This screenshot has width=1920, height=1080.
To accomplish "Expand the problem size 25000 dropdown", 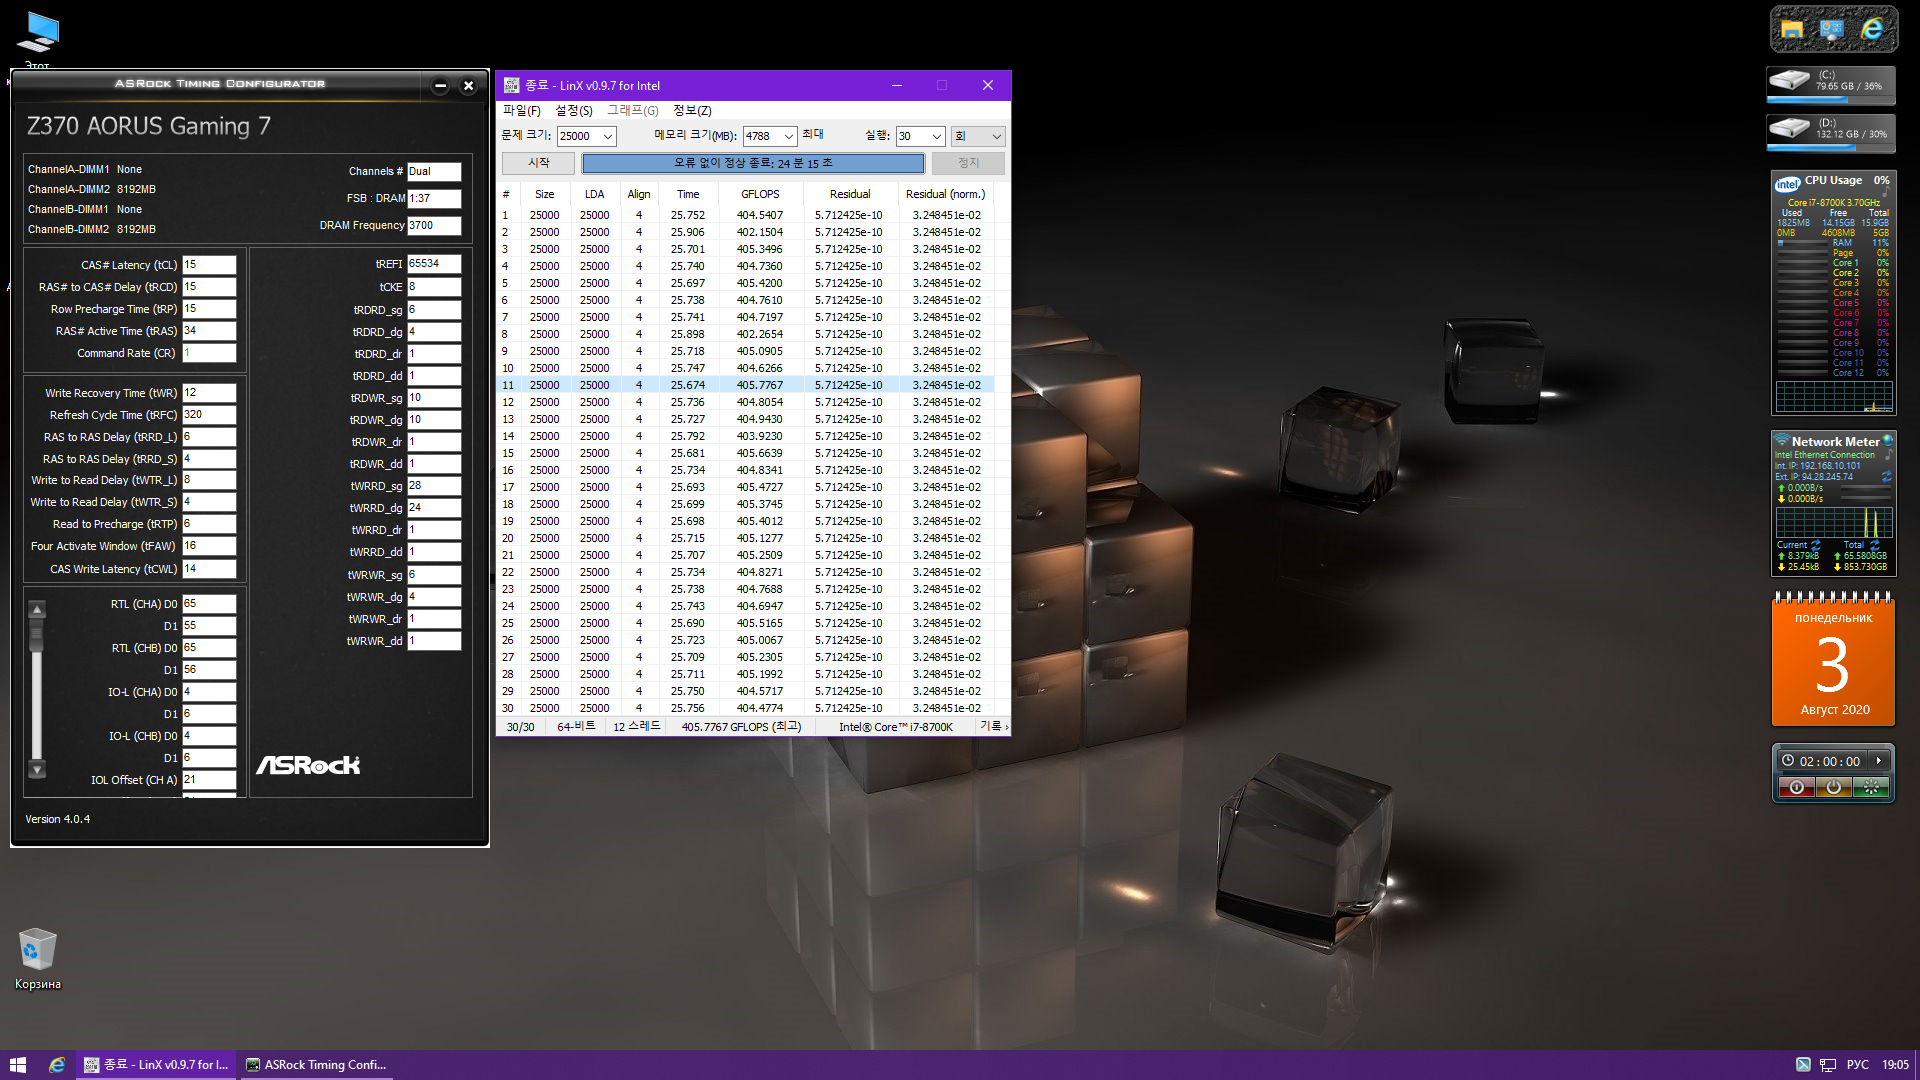I will 607,137.
